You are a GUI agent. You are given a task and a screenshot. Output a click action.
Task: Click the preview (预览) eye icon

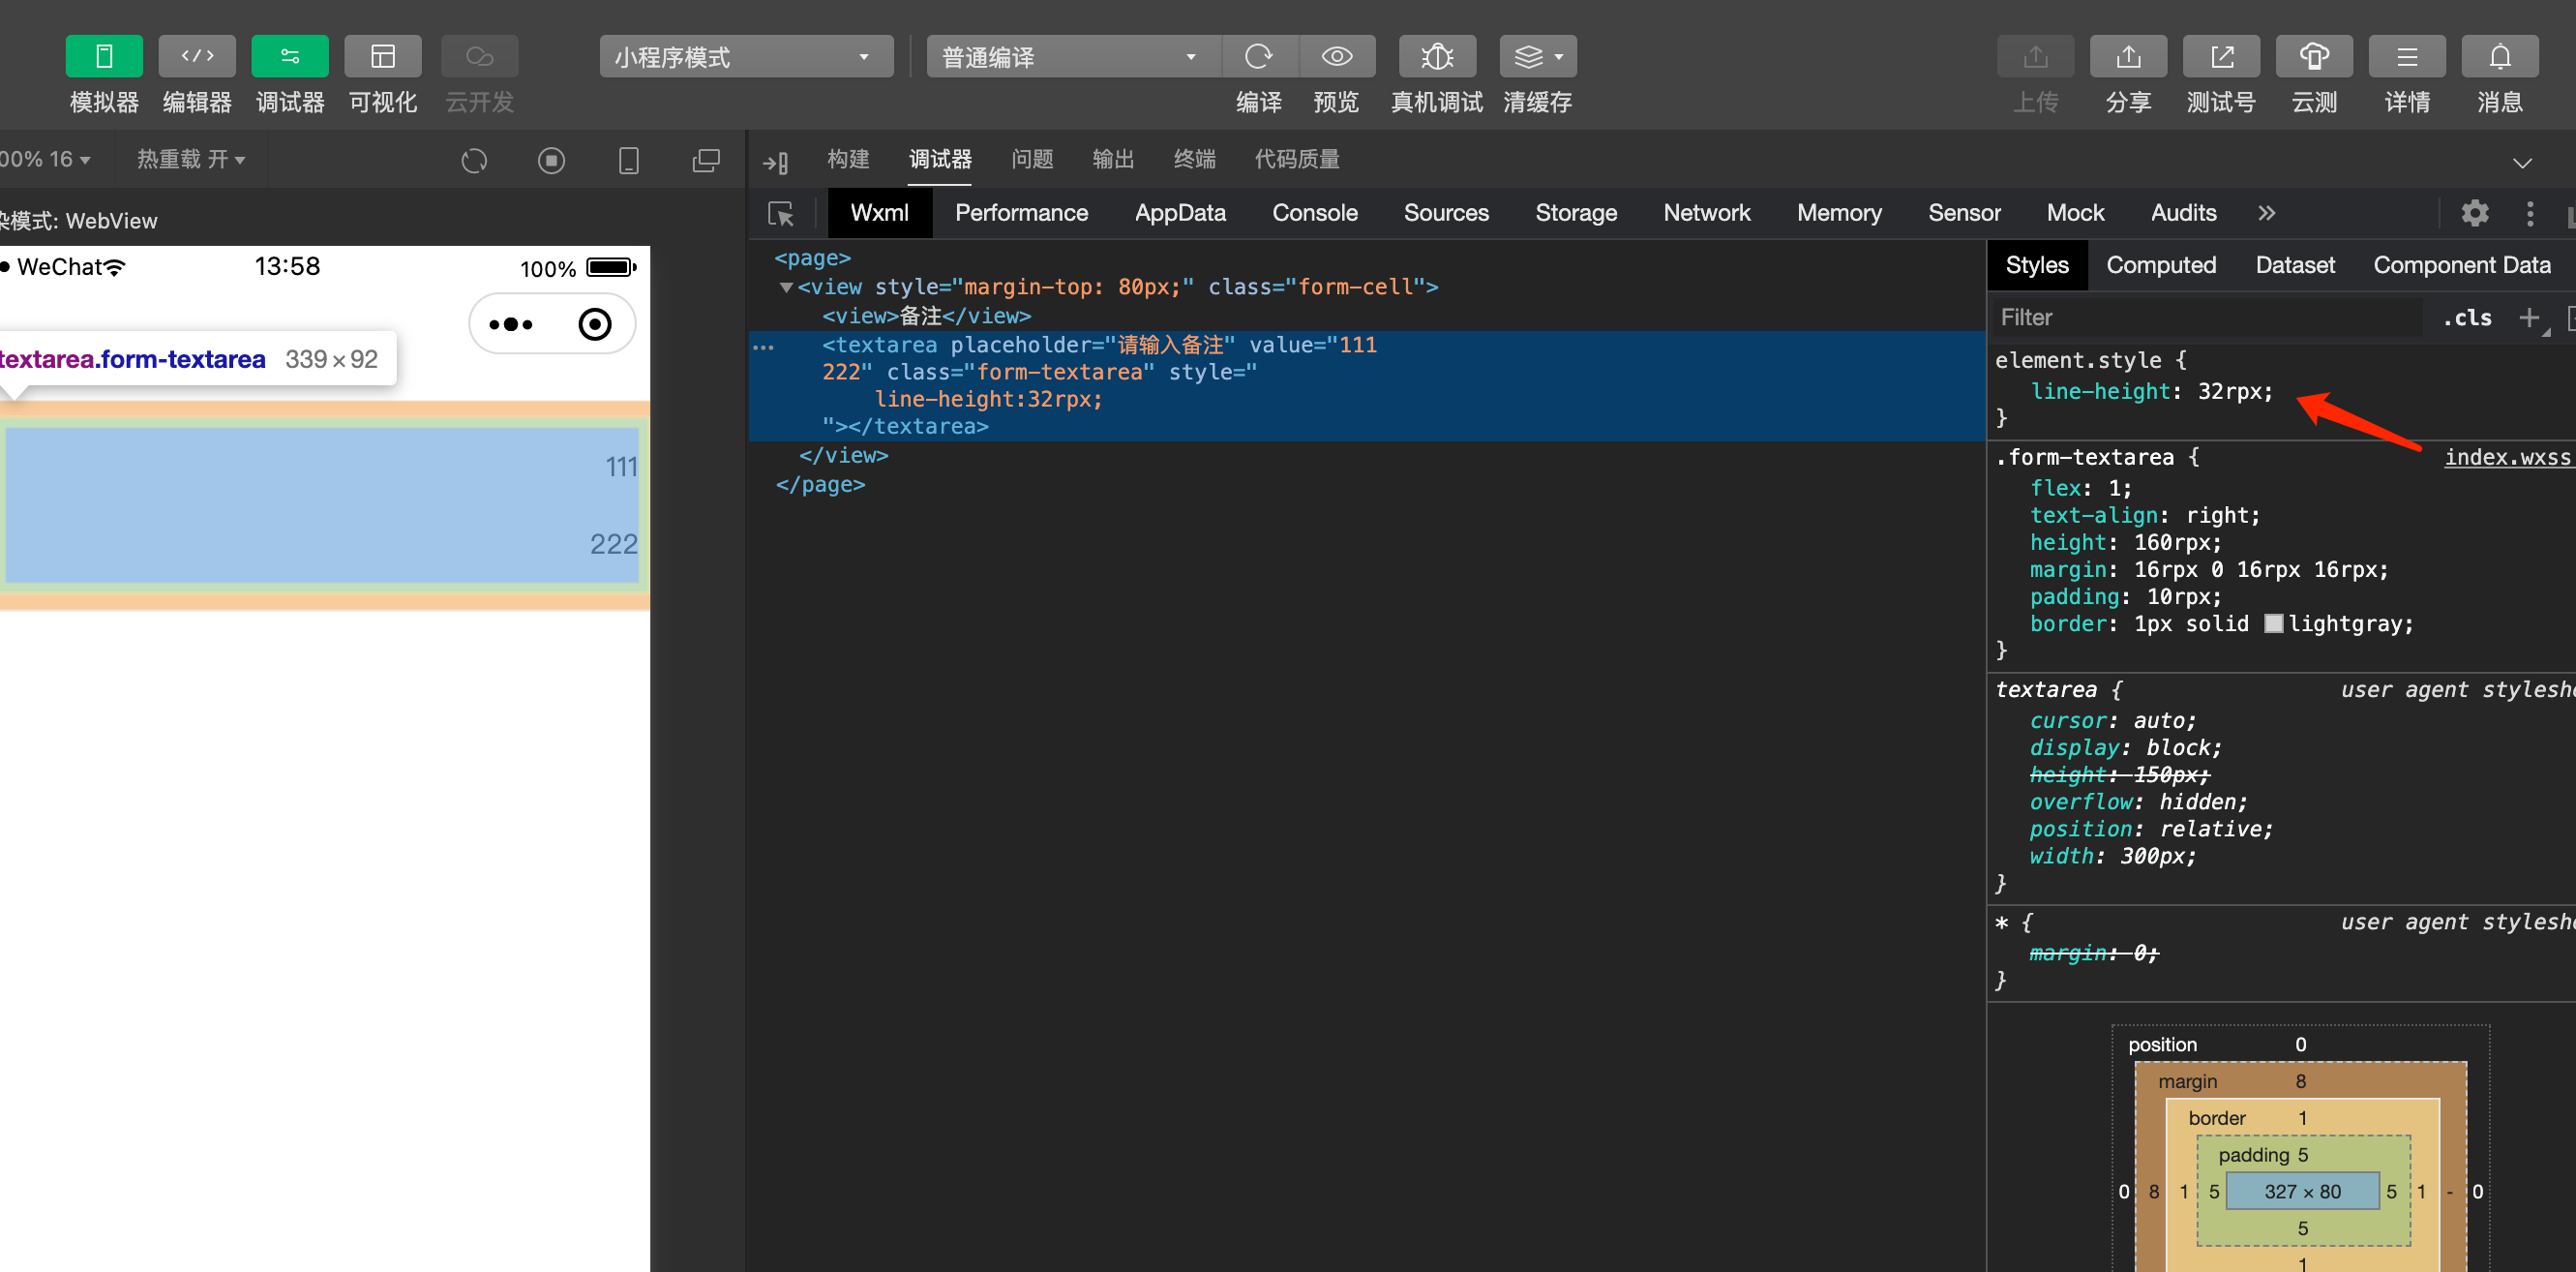[1337, 56]
